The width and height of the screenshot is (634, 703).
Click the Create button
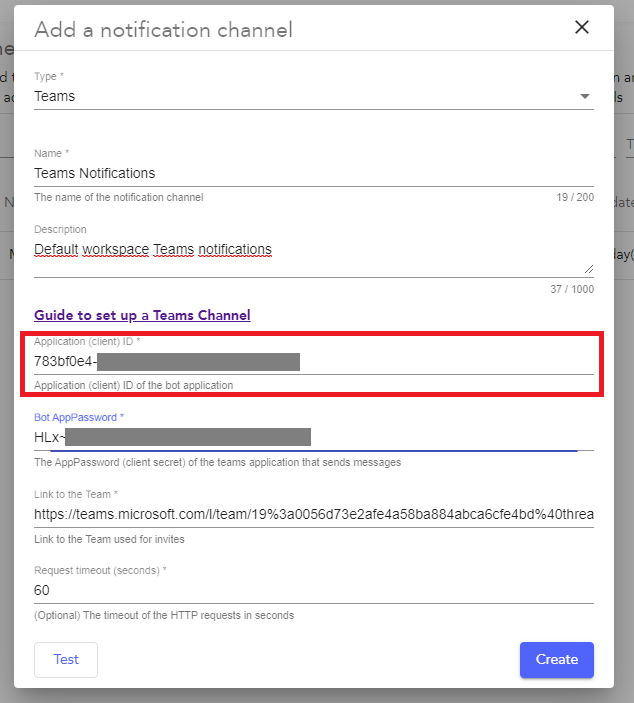[x=557, y=660]
